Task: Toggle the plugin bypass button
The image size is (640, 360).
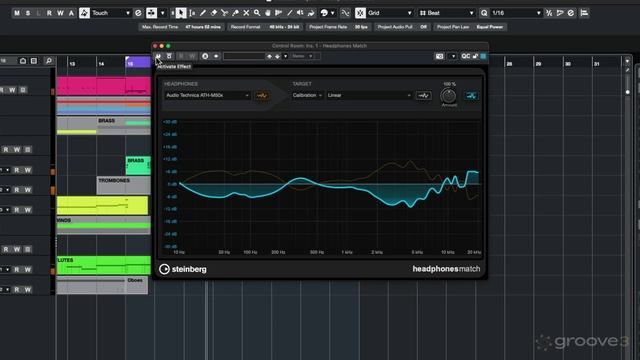Action: click(x=169, y=56)
